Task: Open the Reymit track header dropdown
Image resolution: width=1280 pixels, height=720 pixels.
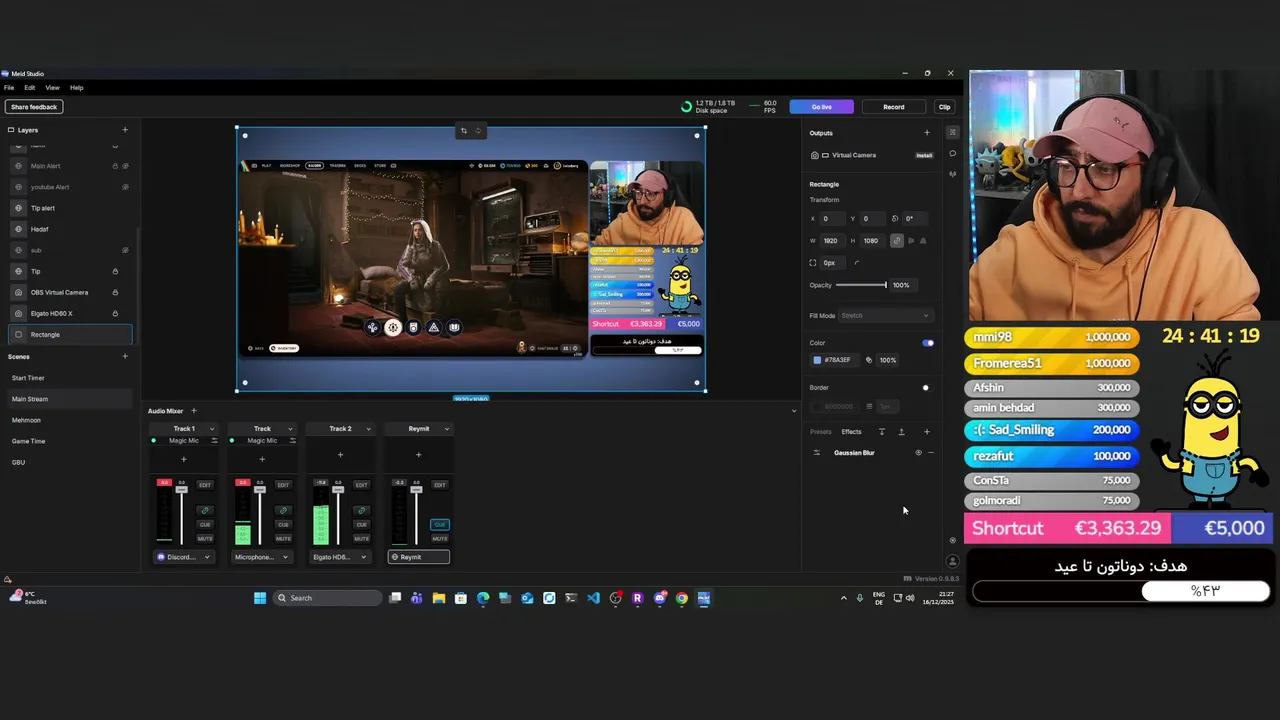Action: [x=446, y=429]
